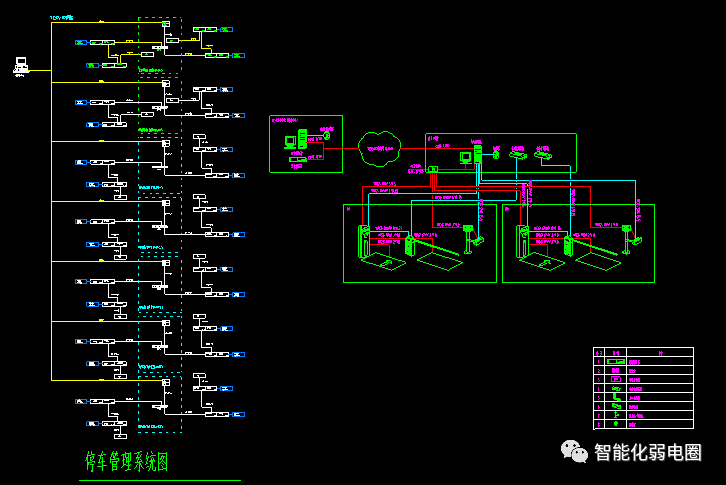726x485 pixels.
Task: Select barrier gate cabinet in left lane box
Action: [410, 246]
